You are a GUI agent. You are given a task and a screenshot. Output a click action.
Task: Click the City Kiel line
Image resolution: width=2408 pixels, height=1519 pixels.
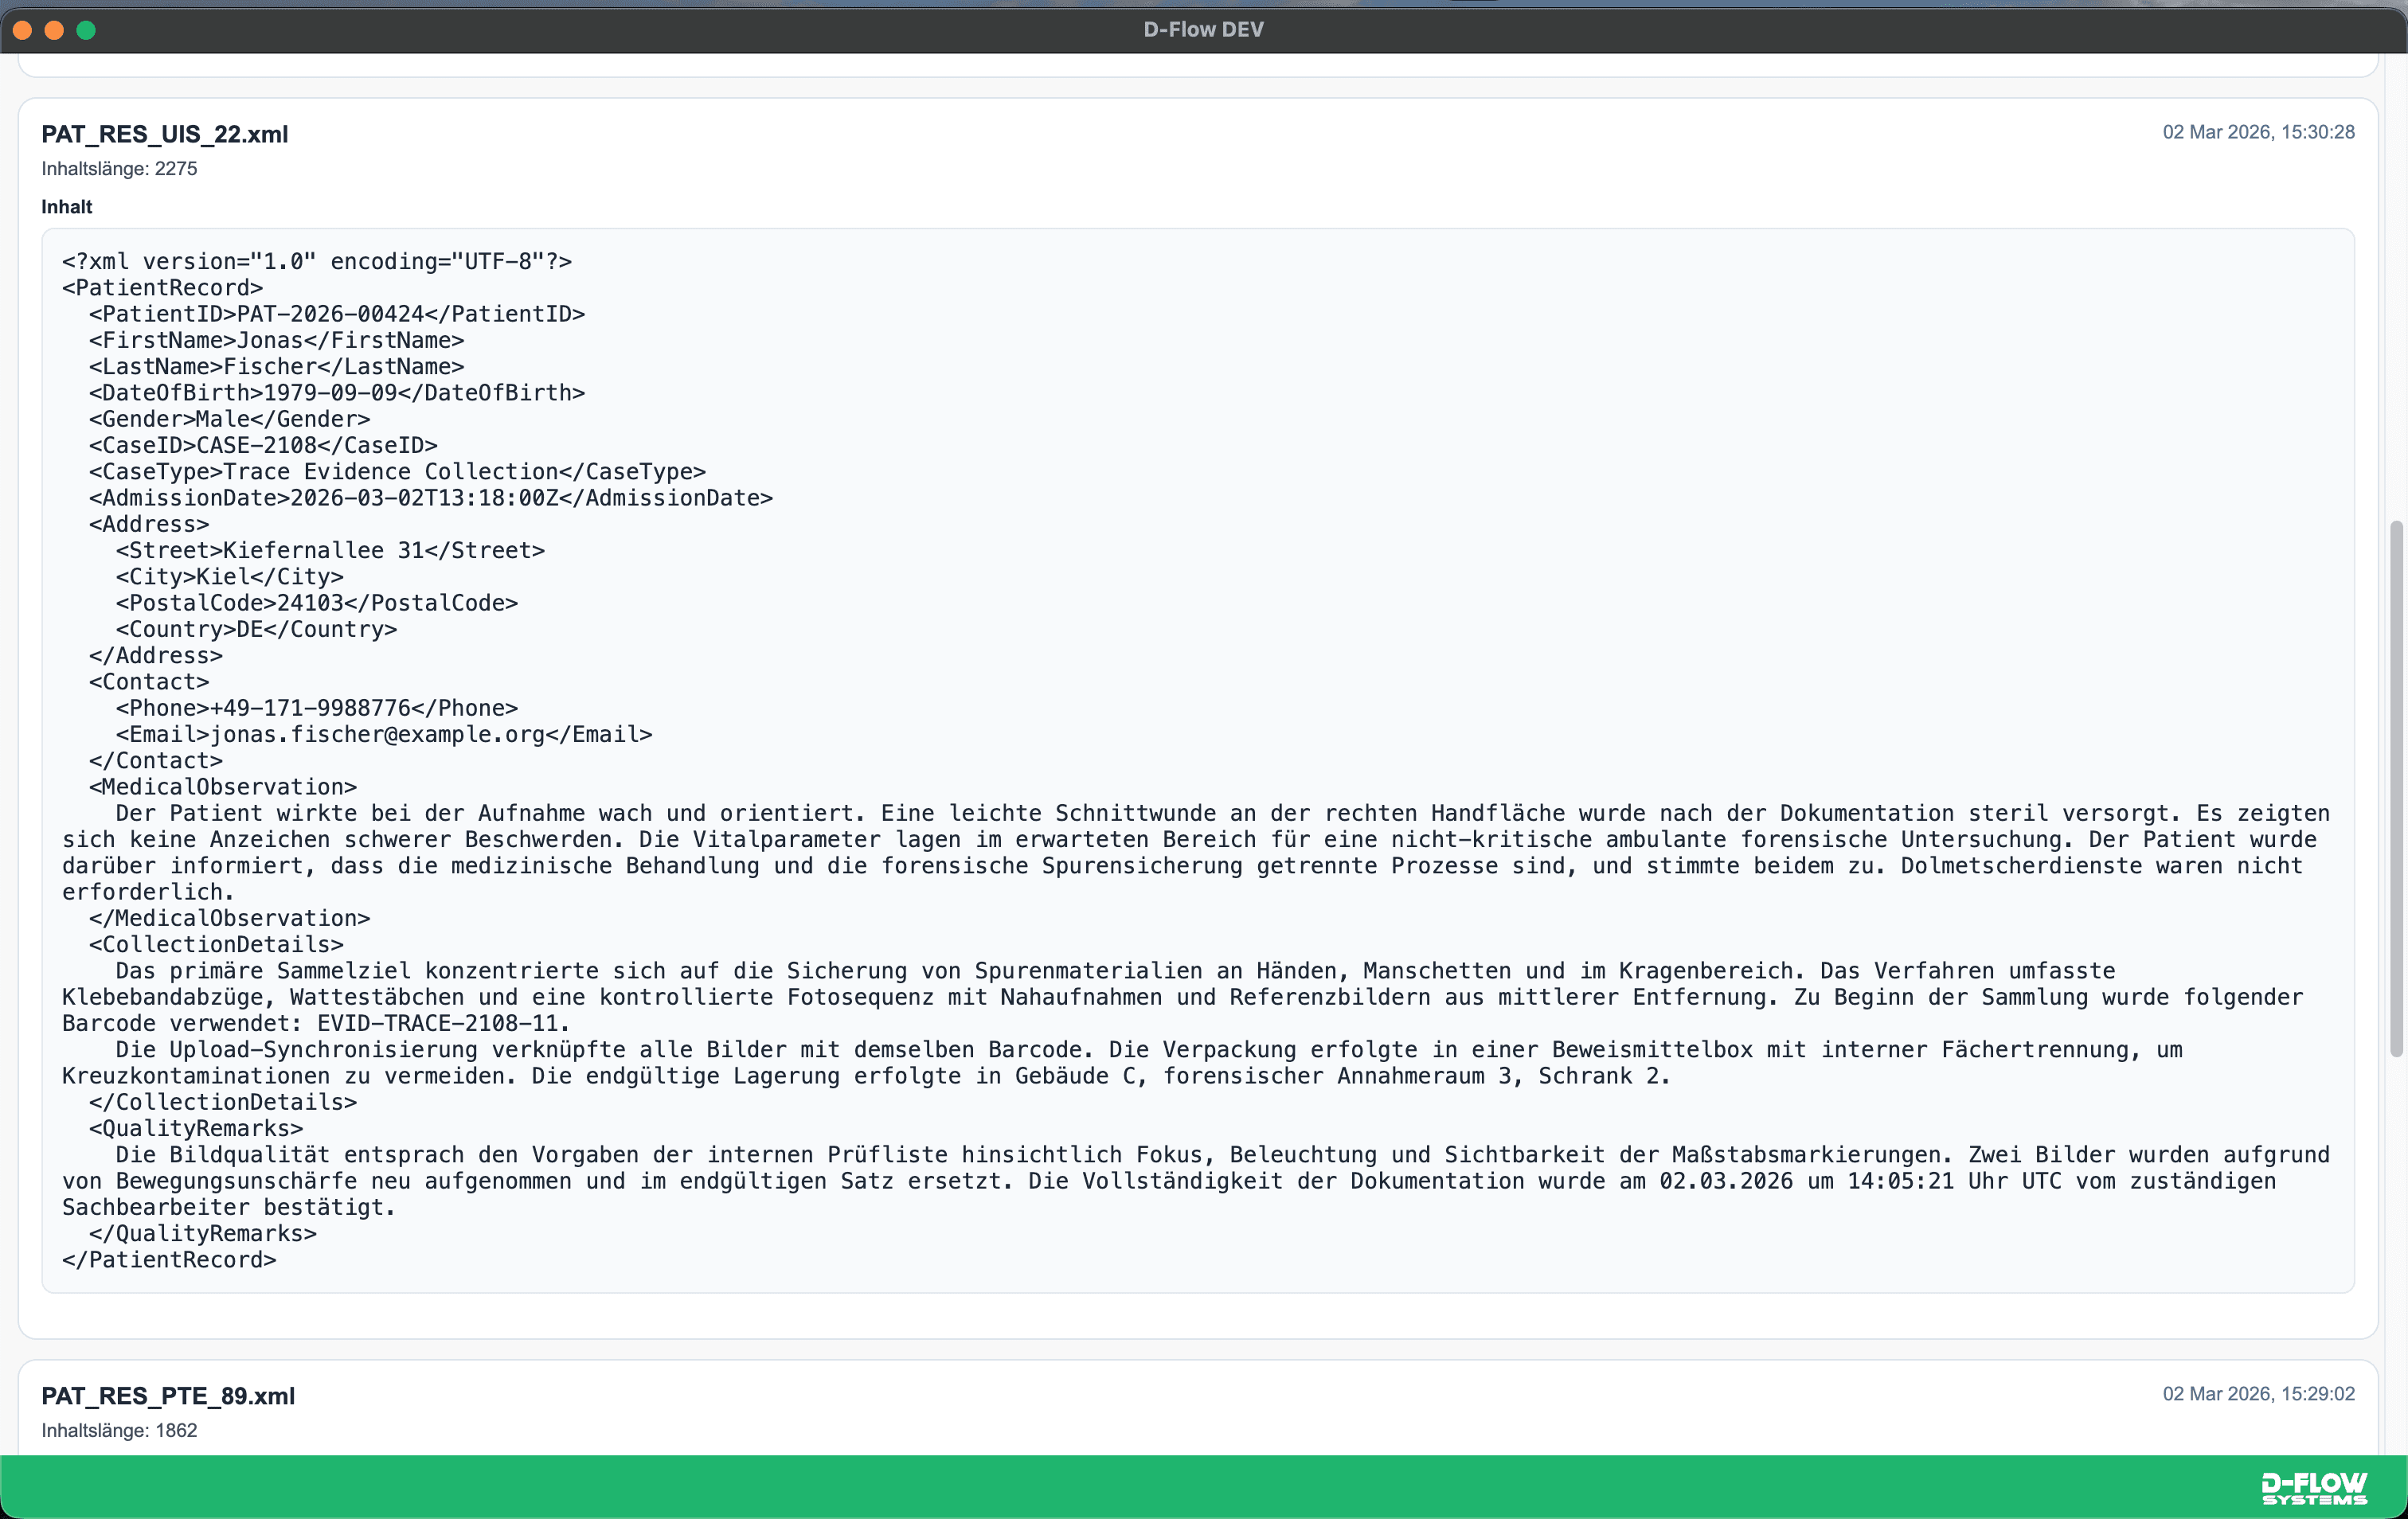[230, 577]
